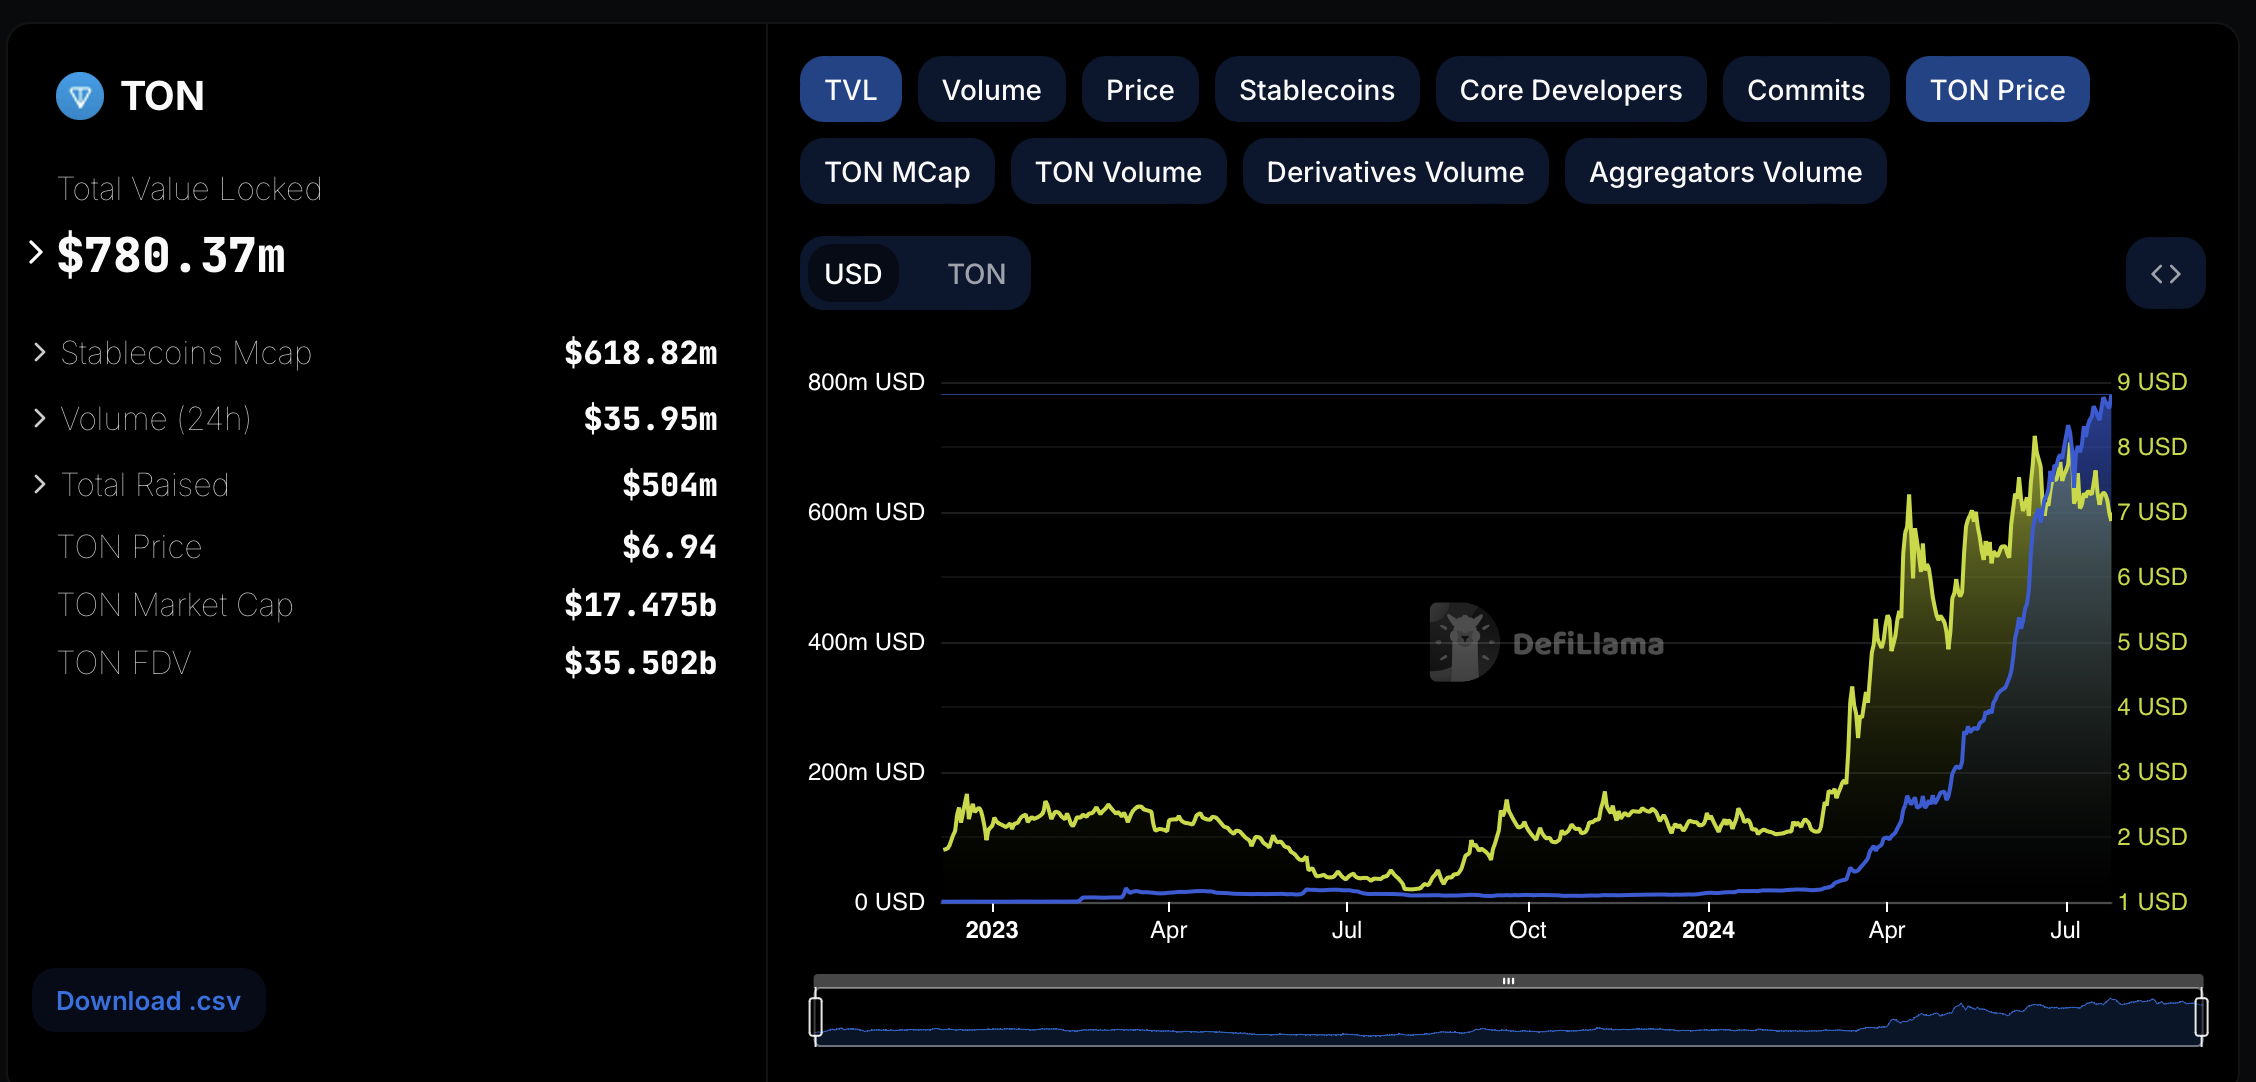Disable the TON Price series
Image resolution: width=2256 pixels, height=1082 pixels.
[1997, 90]
